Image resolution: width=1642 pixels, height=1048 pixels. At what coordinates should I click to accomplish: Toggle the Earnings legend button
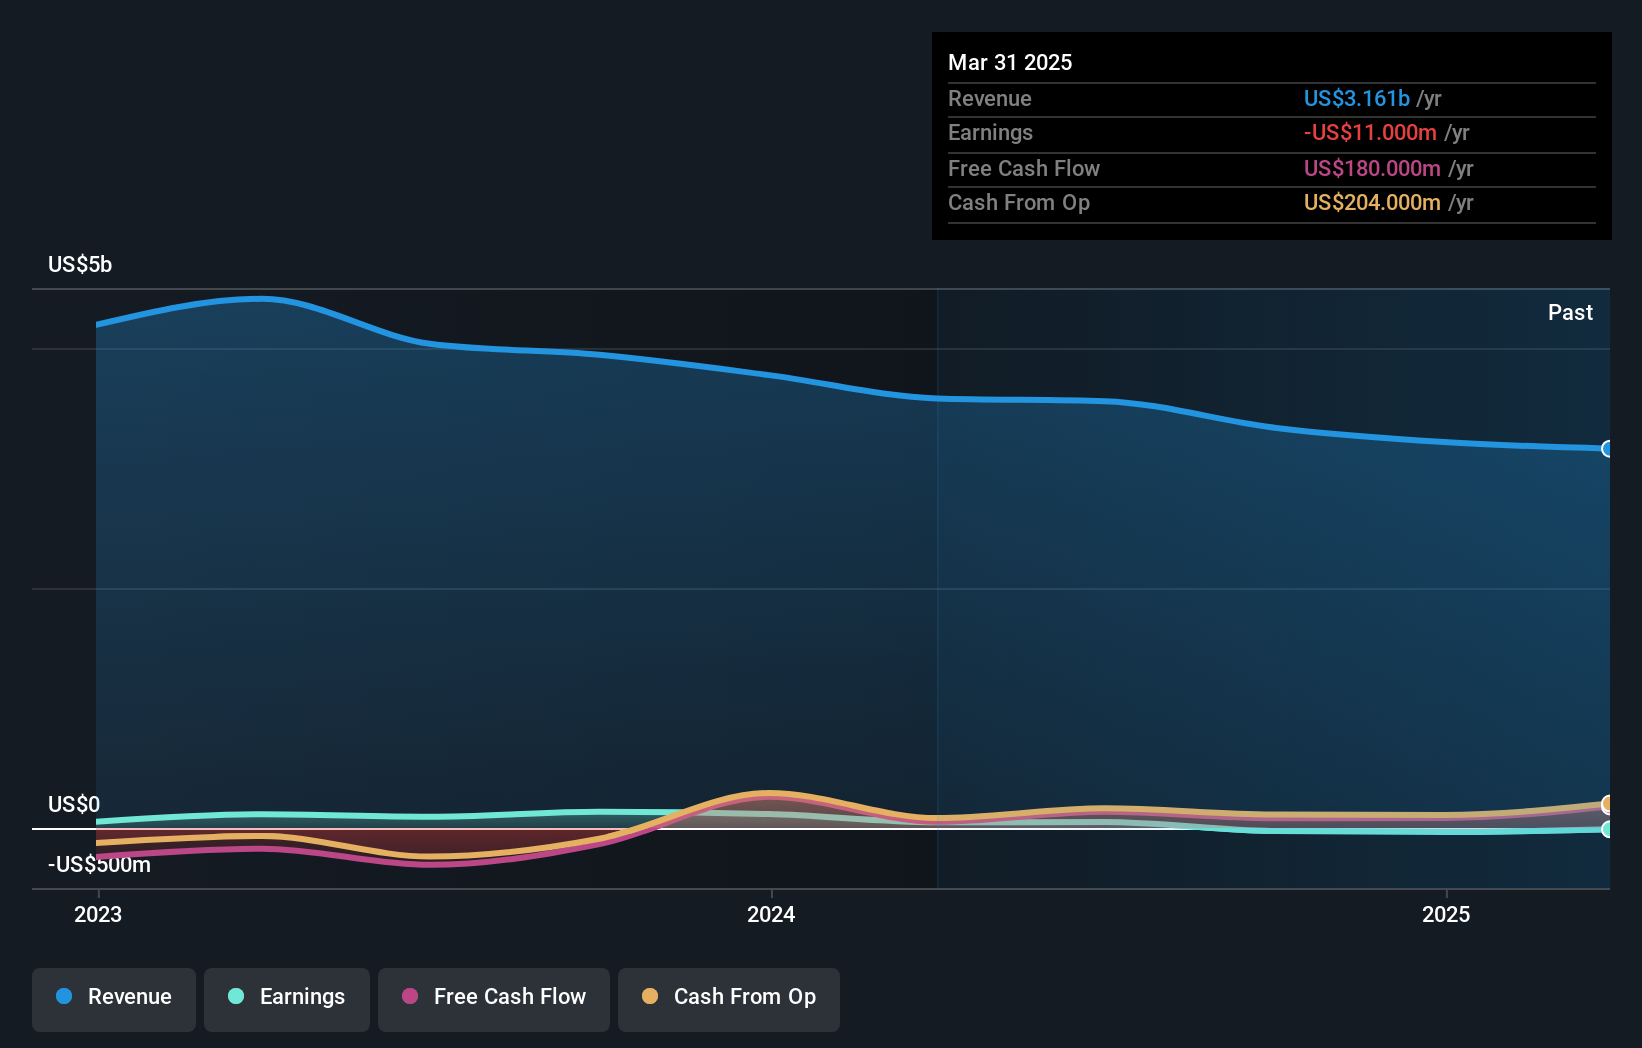287,999
